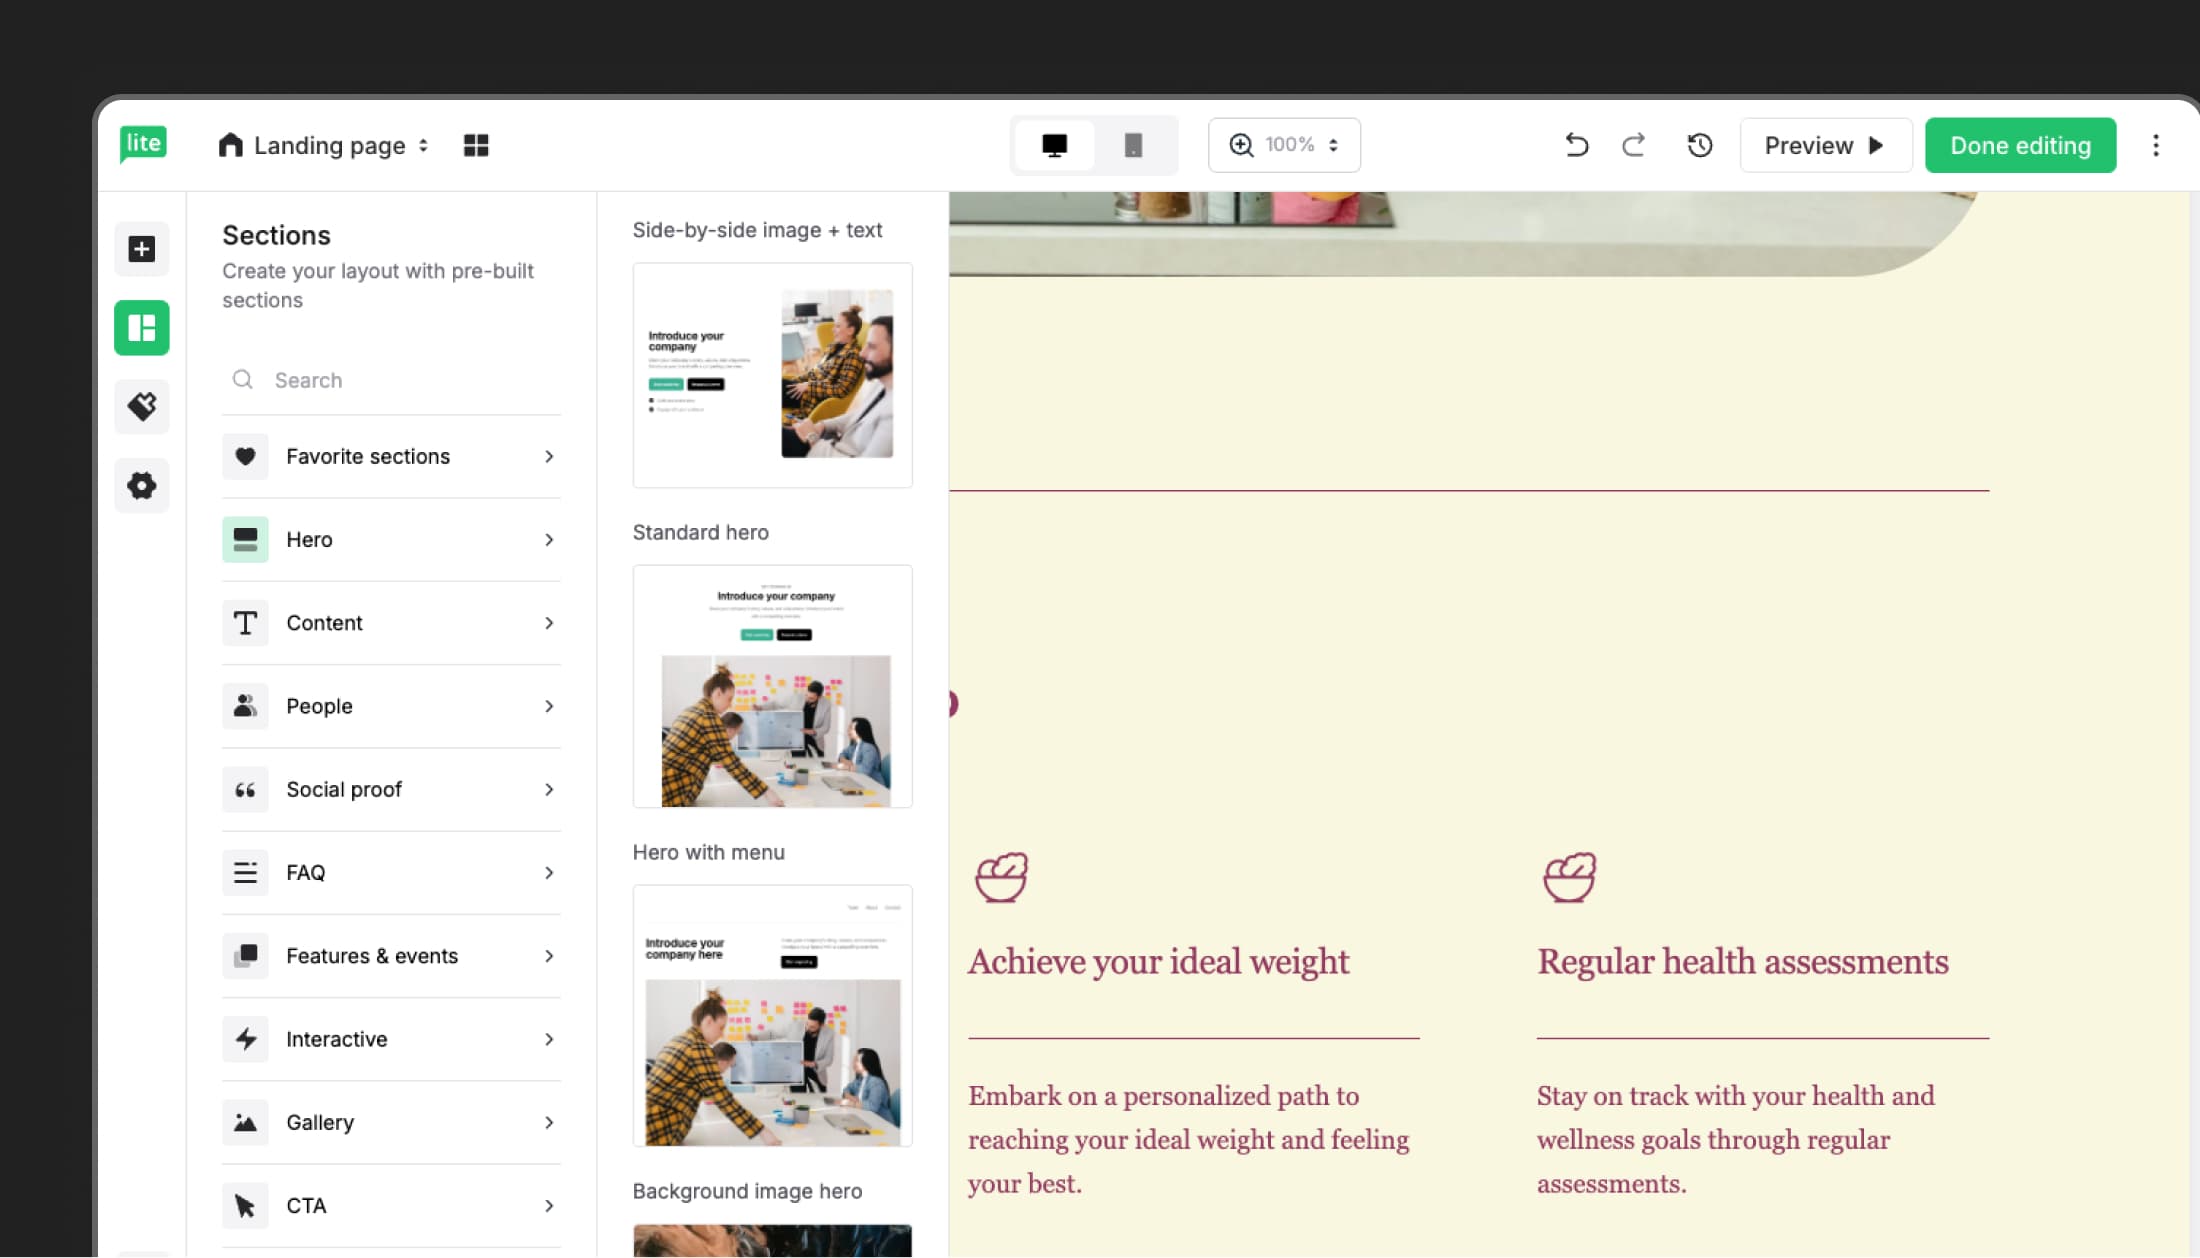
Task: Click the Preview button
Action: click(1826, 145)
